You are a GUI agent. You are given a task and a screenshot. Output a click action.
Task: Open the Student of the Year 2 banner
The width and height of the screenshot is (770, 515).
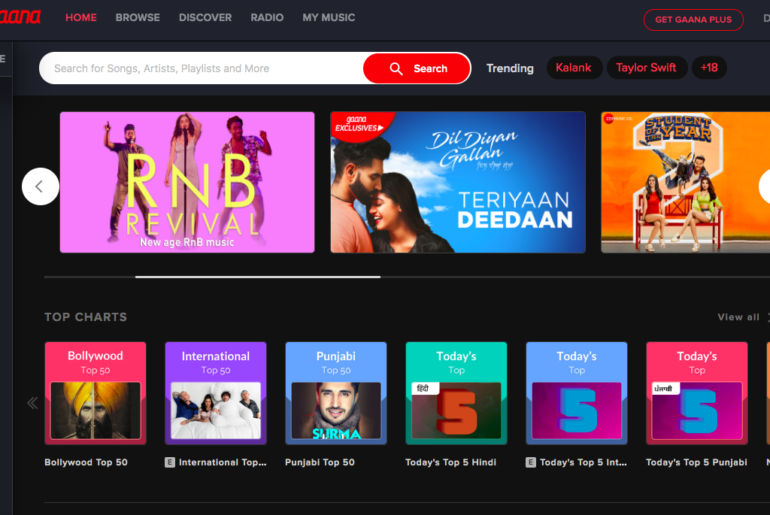pos(686,182)
